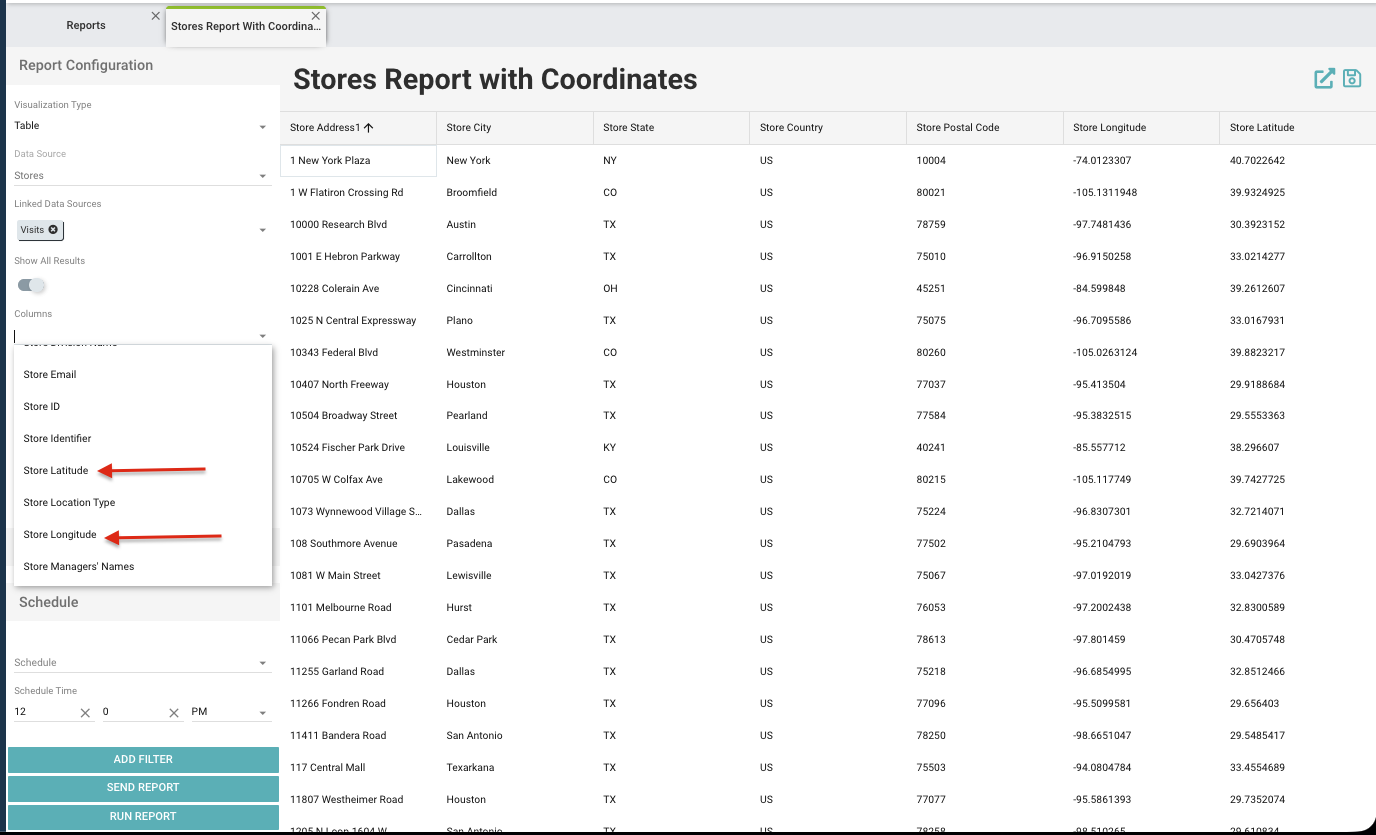Switch to the Reports tab
This screenshot has width=1376, height=835.
tap(86, 26)
